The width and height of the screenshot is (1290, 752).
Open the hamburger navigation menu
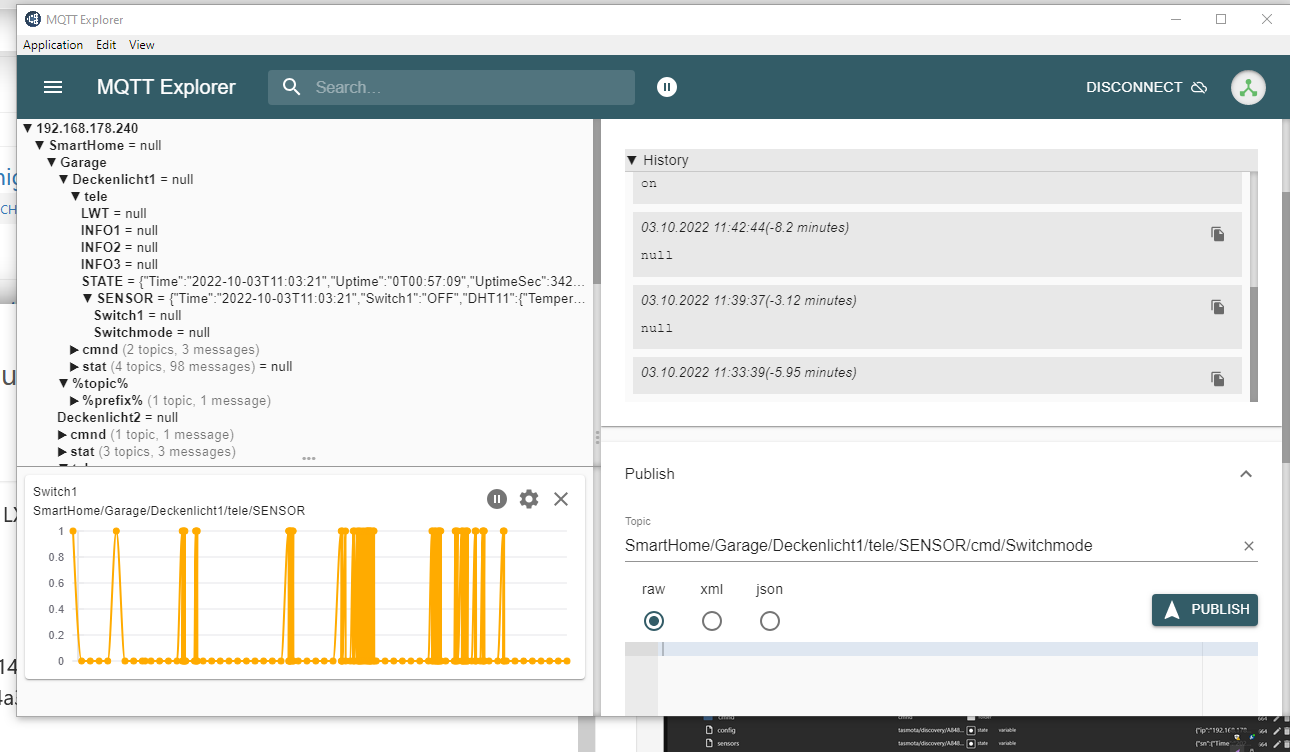(x=53, y=87)
